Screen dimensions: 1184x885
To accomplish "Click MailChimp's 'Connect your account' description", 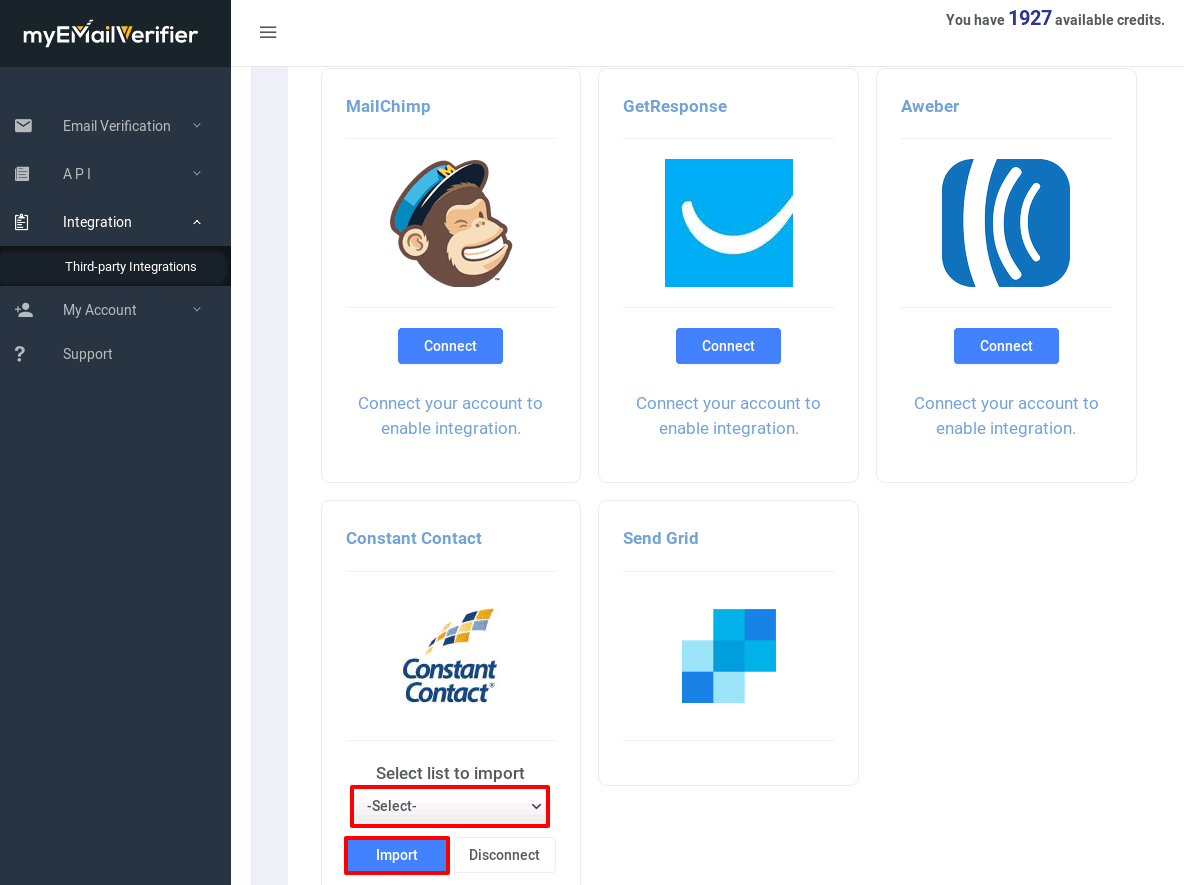I will 450,415.
